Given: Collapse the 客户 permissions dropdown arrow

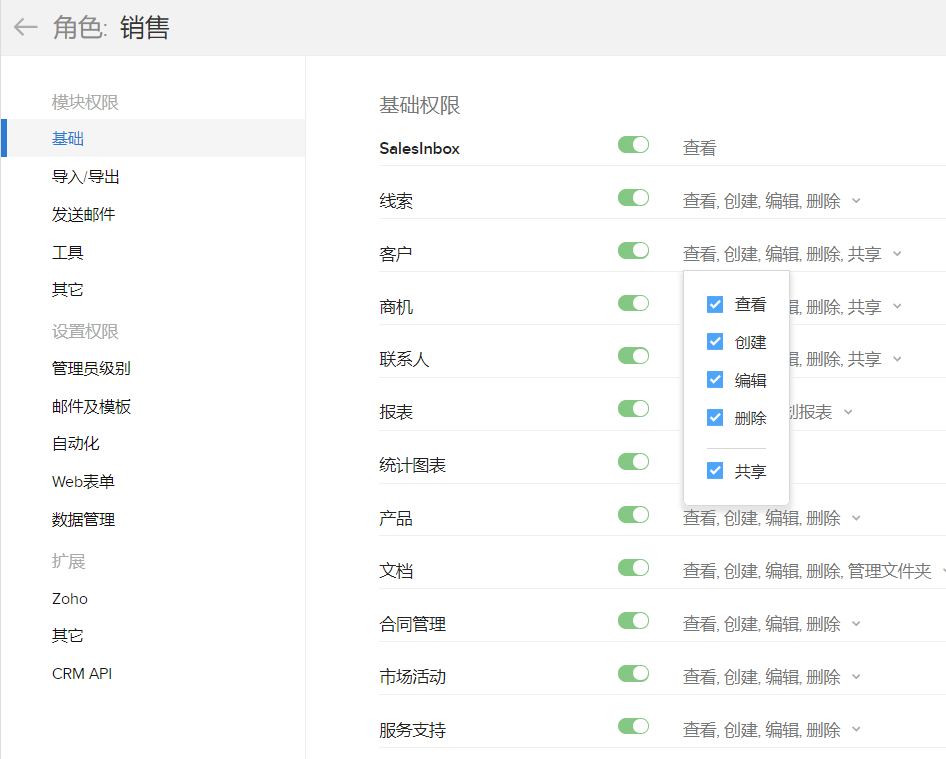Looking at the screenshot, I should [897, 254].
